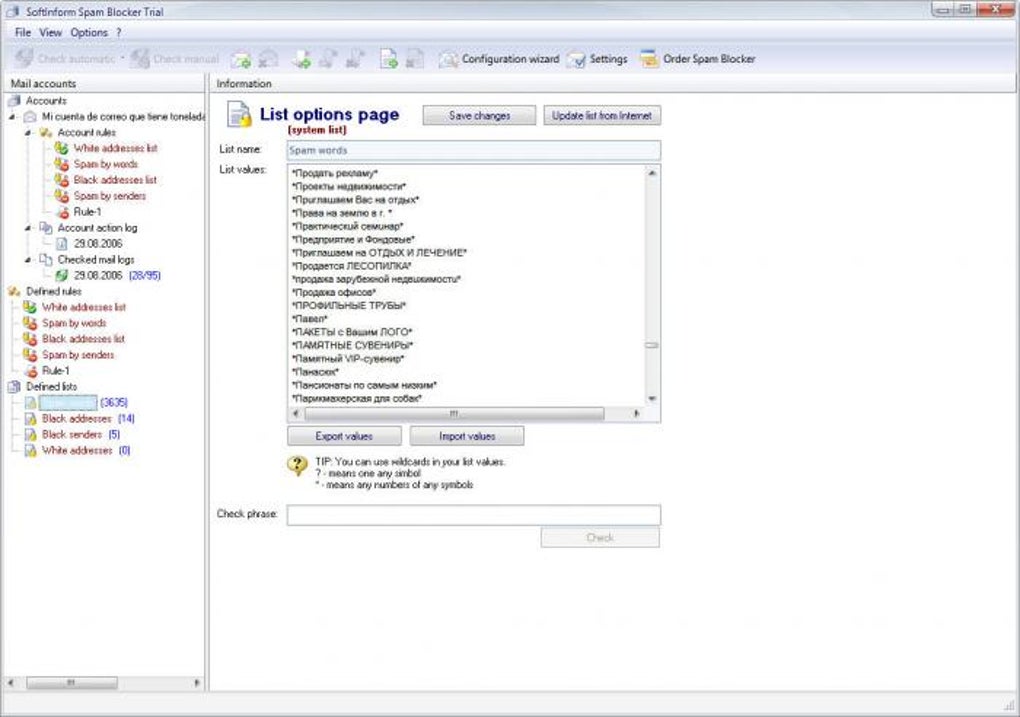Screen dimensions: 1020x717
Task: Open the ? help menu
Action: 118,33
